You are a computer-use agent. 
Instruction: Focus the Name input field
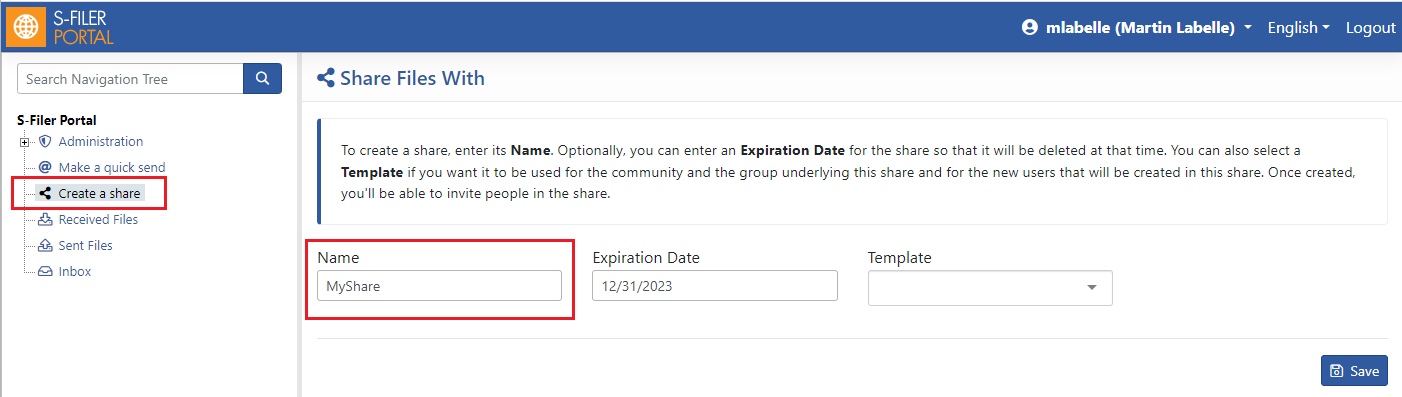pos(439,286)
